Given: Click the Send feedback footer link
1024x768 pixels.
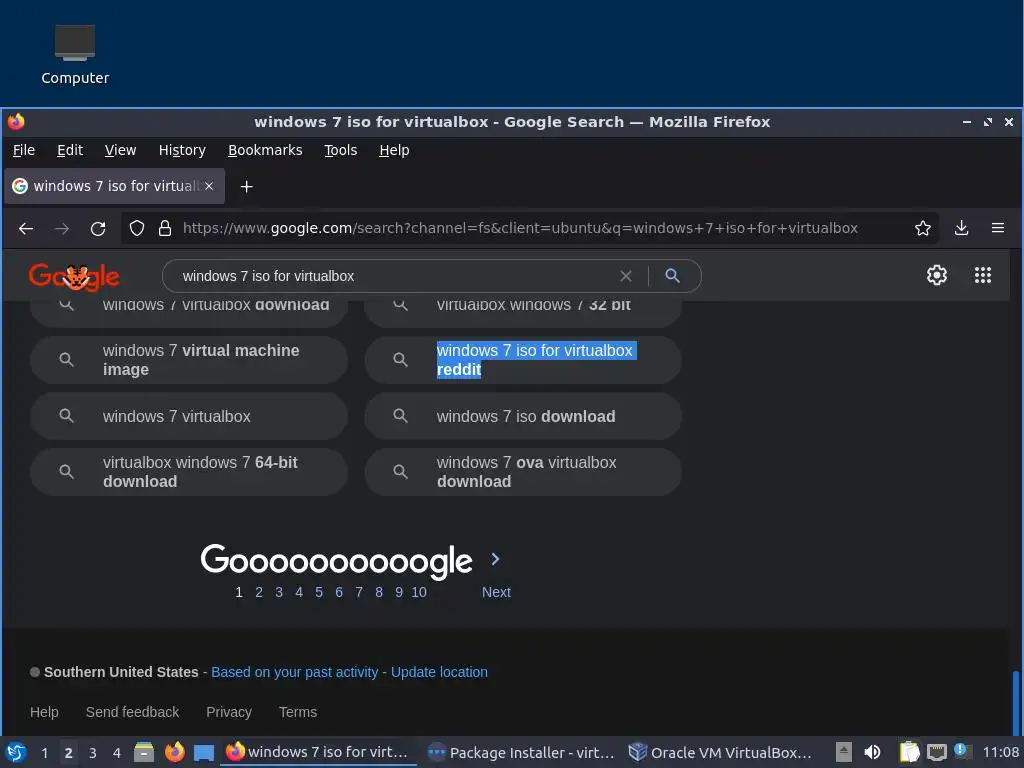Looking at the screenshot, I should 133,712.
